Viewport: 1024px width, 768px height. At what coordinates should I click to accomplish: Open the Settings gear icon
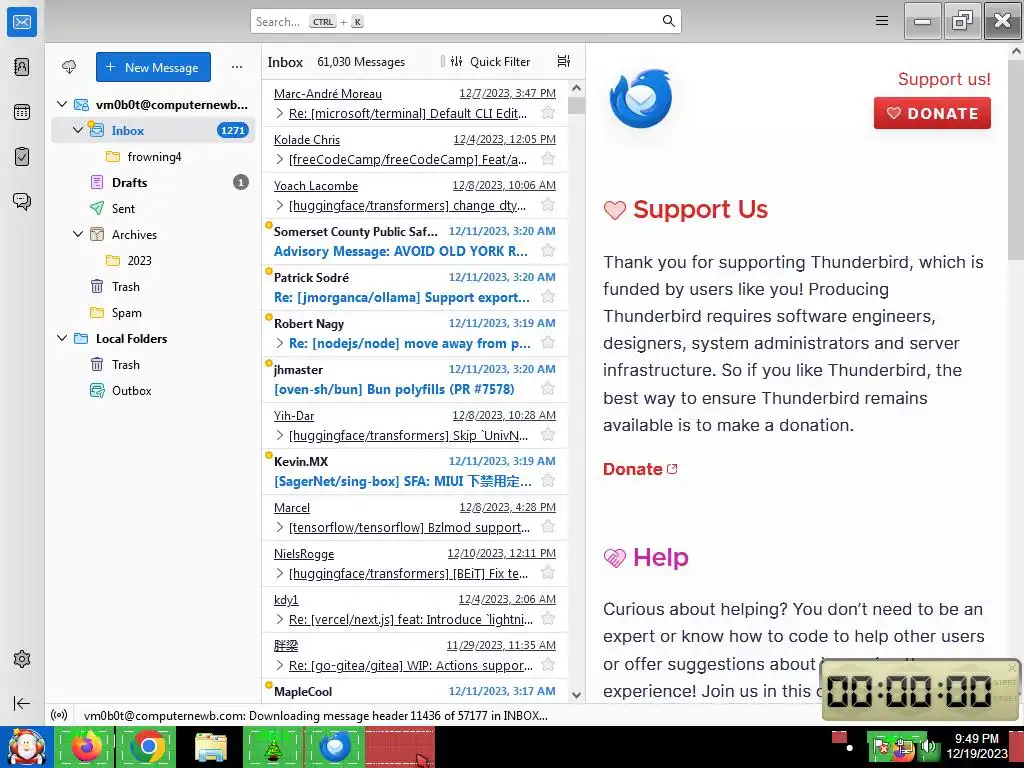pyautogui.click(x=22, y=659)
